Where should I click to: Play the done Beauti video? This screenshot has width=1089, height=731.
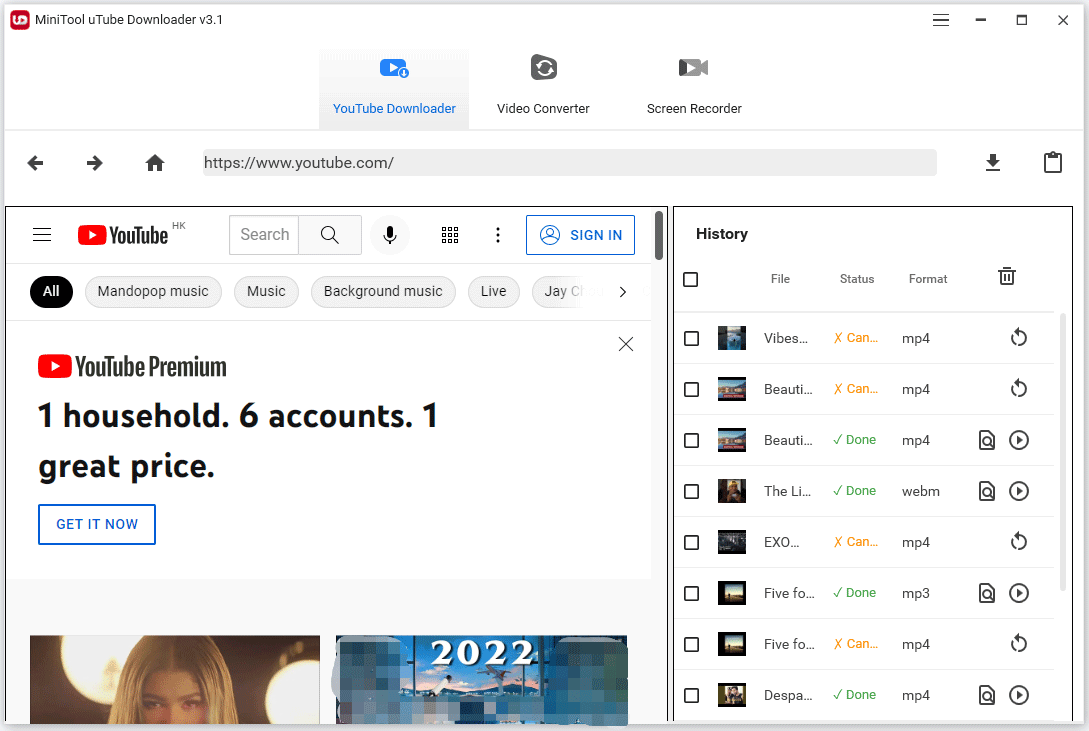pos(1018,440)
